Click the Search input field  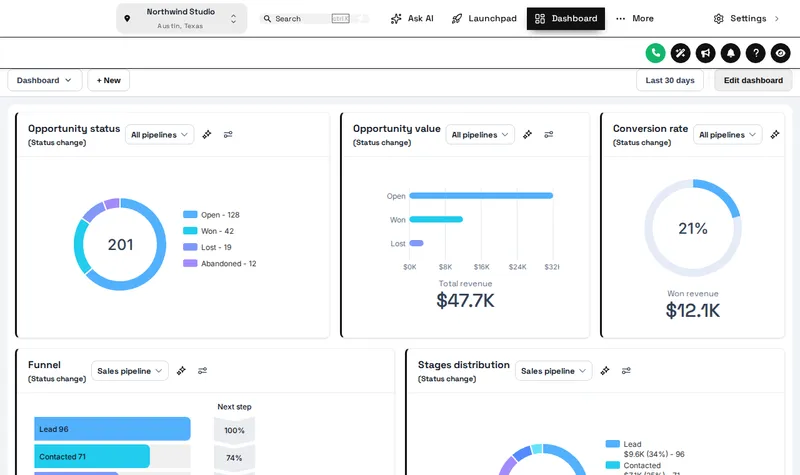point(313,19)
